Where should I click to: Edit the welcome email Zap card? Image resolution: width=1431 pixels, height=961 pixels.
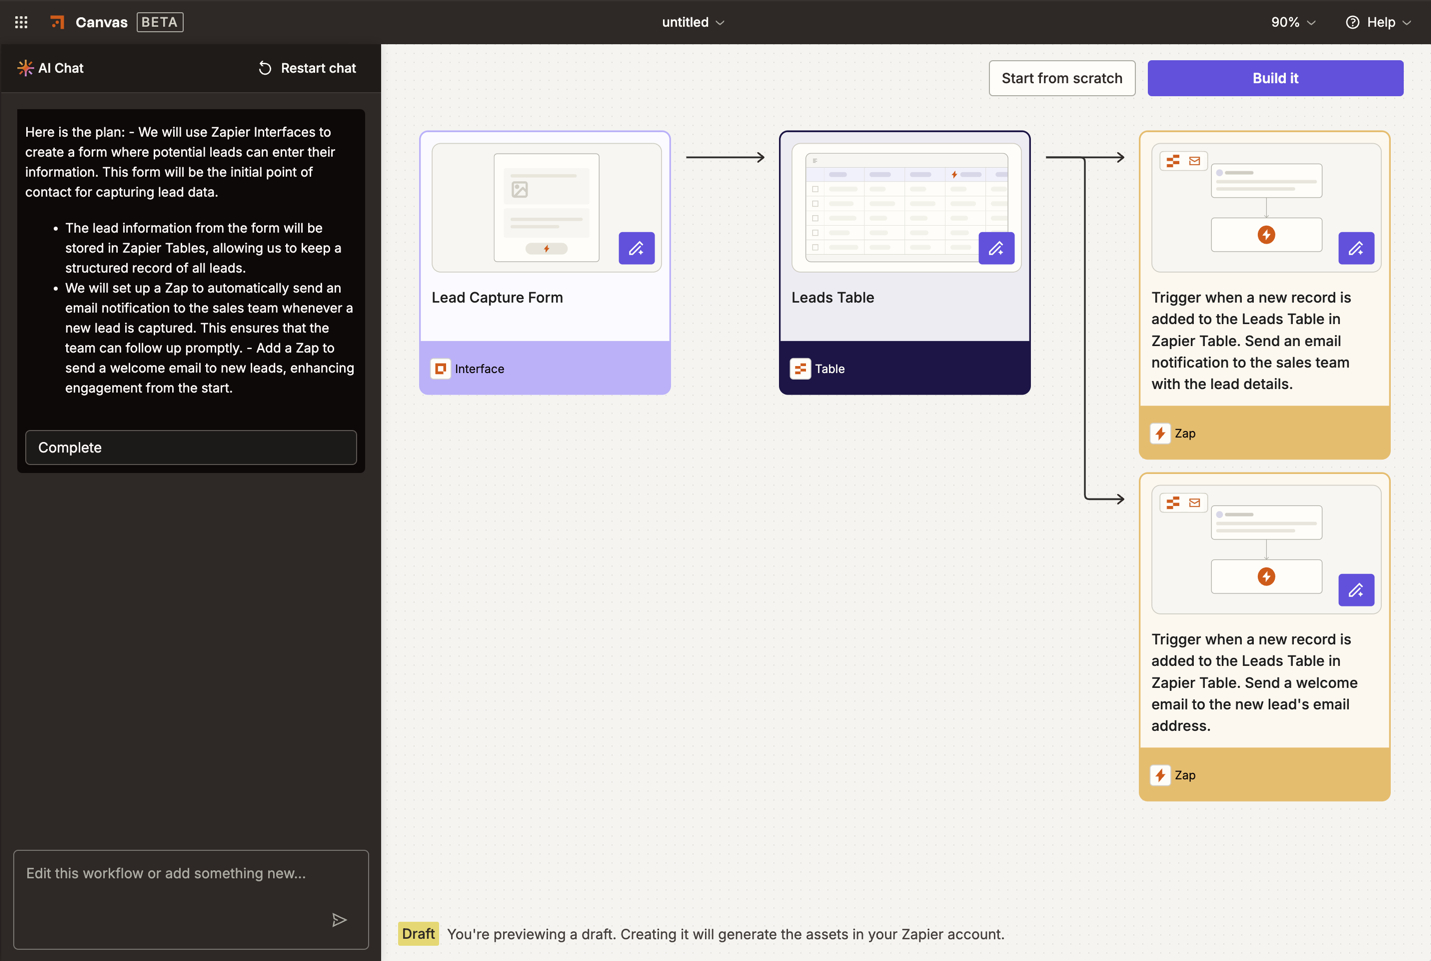pos(1356,590)
